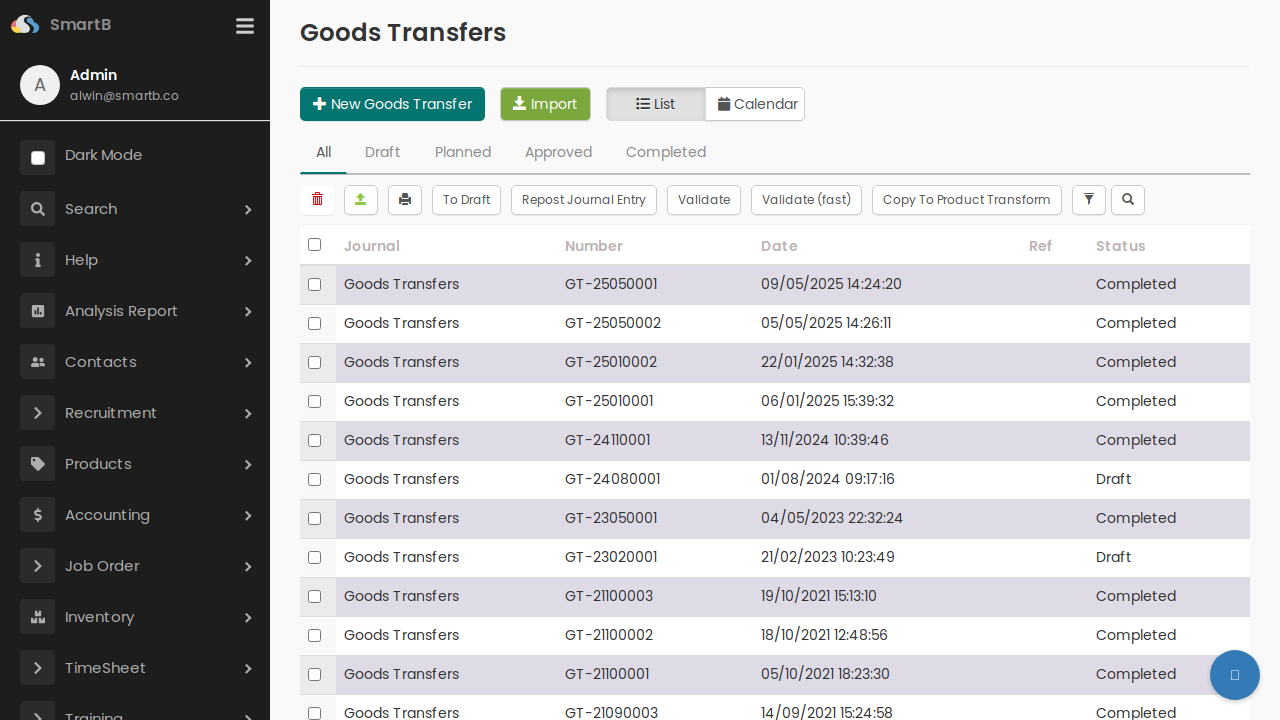Open the print icon in the toolbar
Viewport: 1280px width, 720px height.
404,200
